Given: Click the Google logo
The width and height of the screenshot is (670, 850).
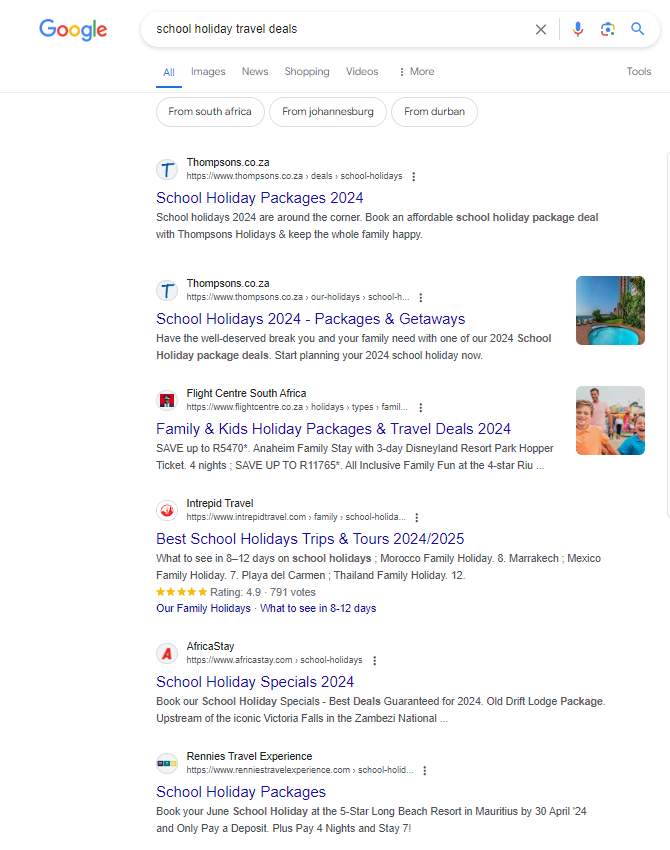Looking at the screenshot, I should [73, 30].
